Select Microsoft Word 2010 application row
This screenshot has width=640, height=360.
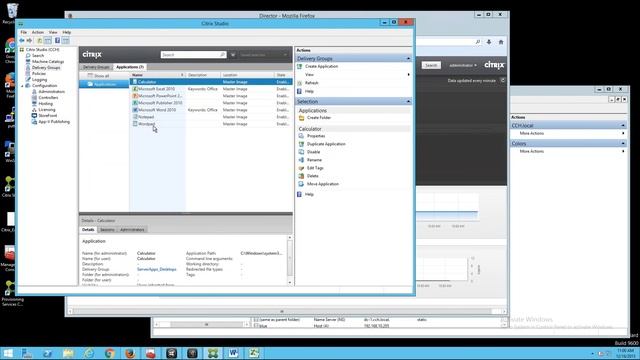click(x=211, y=110)
